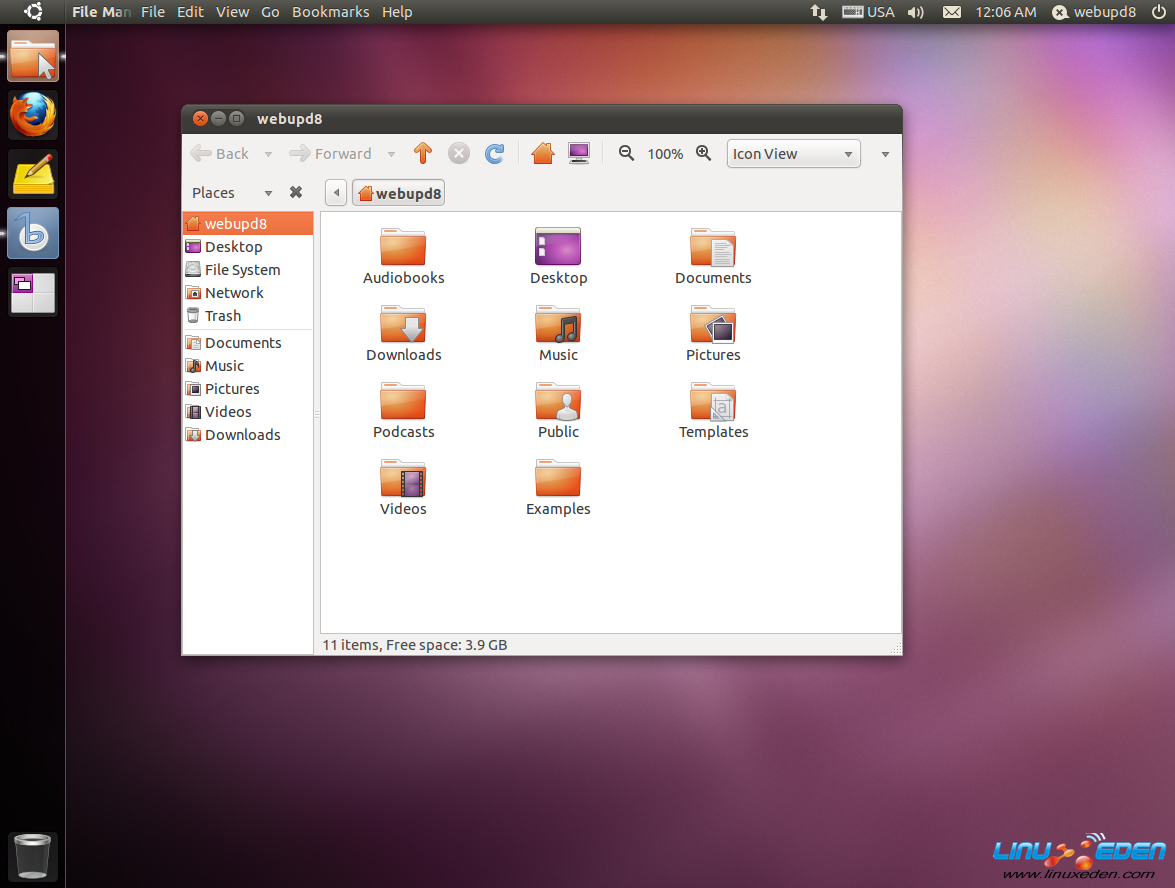
Task: Select the Audiobooks folder
Action: 403,256
